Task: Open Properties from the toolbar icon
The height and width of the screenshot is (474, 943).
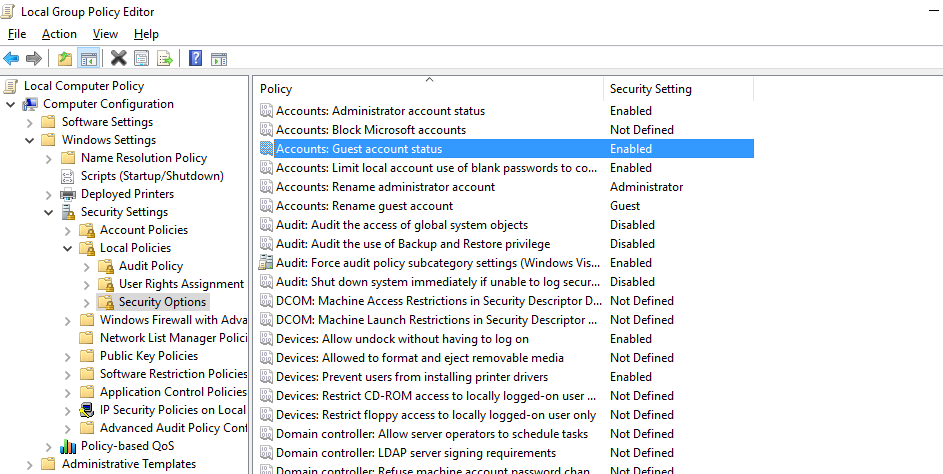Action: tap(141, 58)
